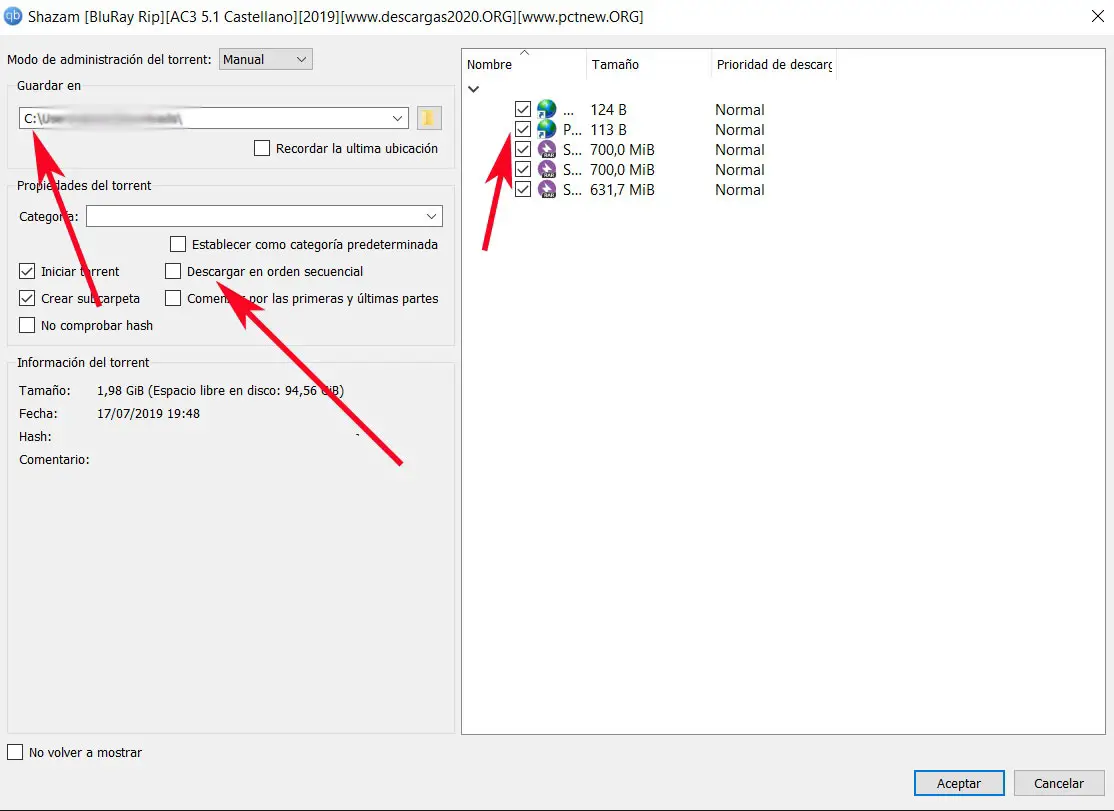Screen dimensions: 1114x811
Task: Click web shortcut icon of 113 B file
Action: click(546, 129)
